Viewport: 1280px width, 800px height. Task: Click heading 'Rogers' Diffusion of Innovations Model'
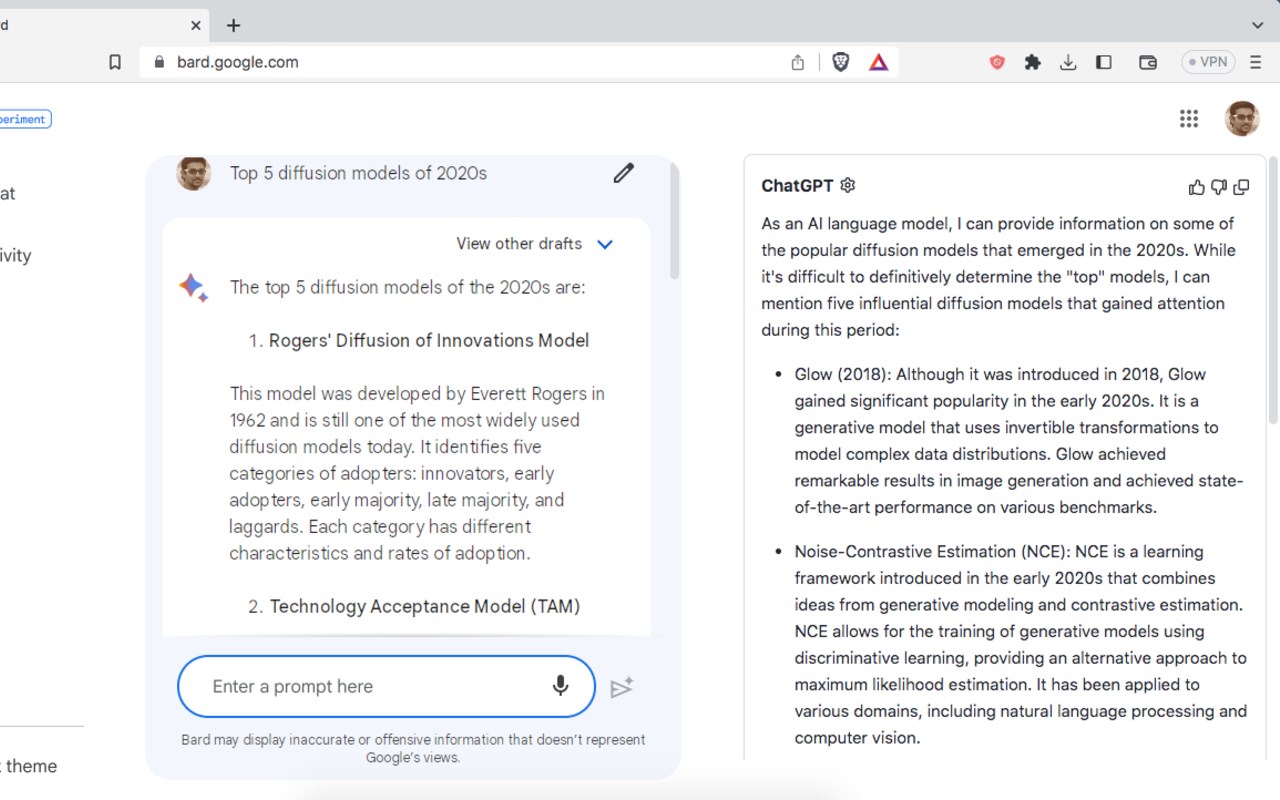click(429, 340)
